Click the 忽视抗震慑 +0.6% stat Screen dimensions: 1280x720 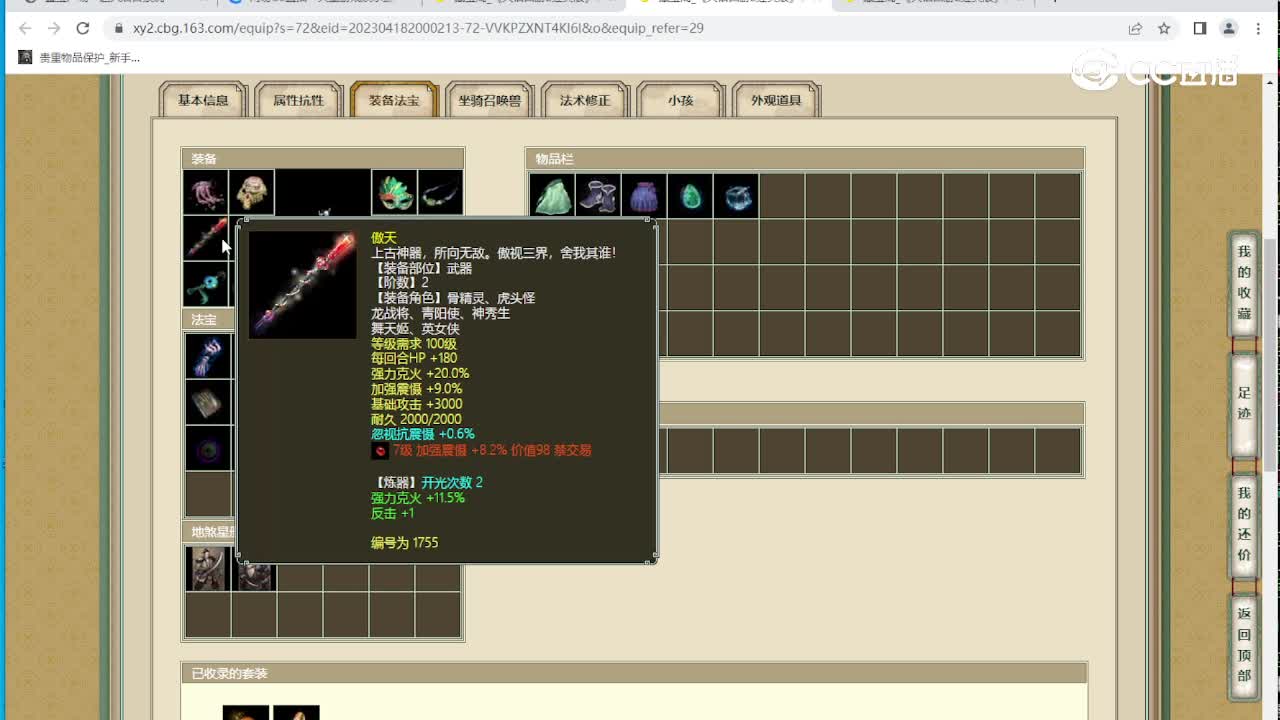pyautogui.click(x=423, y=434)
